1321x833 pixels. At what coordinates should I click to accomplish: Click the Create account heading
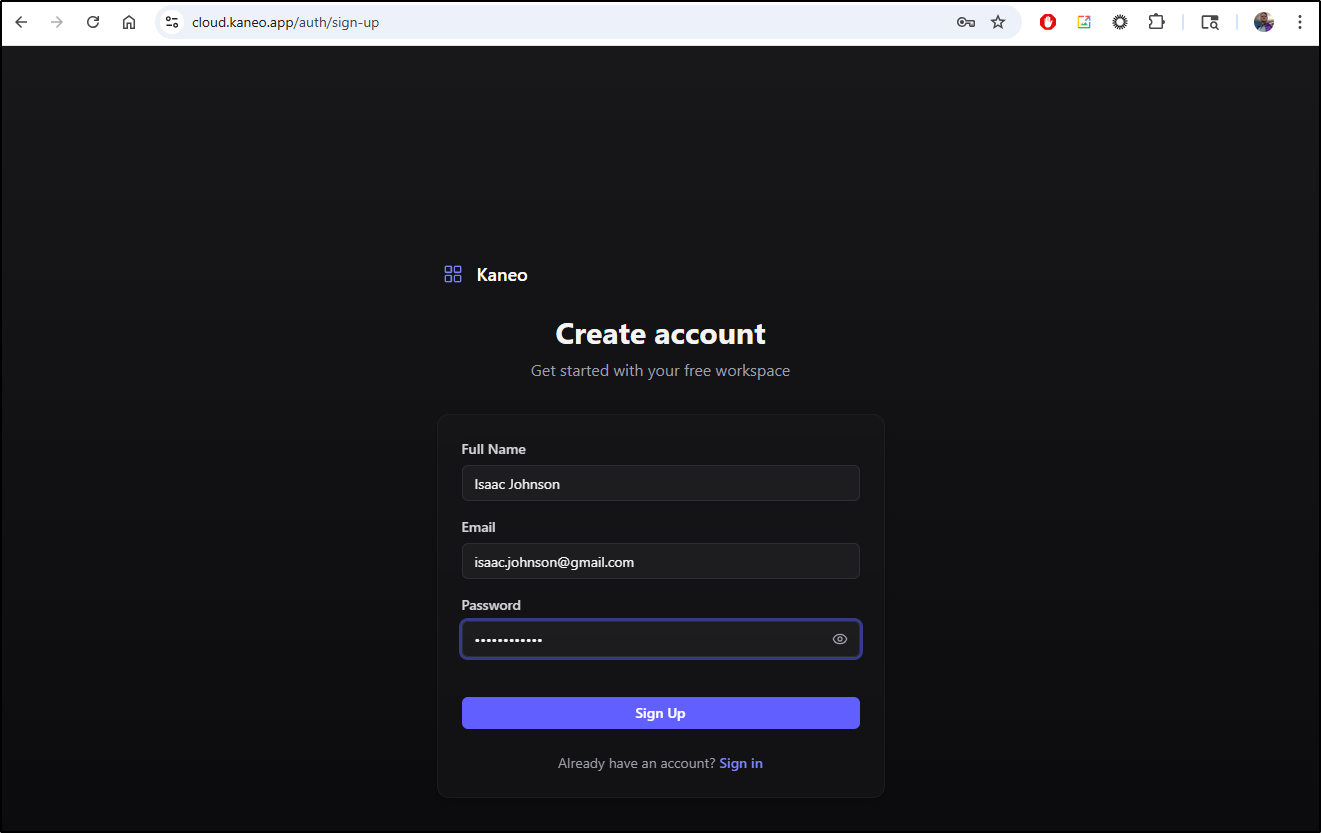tap(661, 334)
